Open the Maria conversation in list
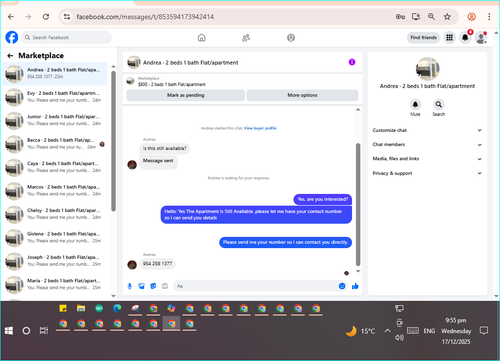Viewport: 500px width, 361px height. point(55,284)
